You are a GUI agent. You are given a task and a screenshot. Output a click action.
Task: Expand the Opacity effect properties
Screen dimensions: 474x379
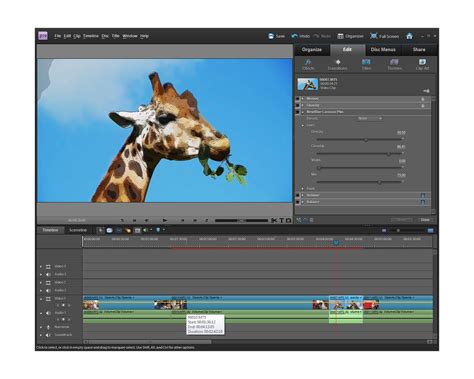(303, 106)
